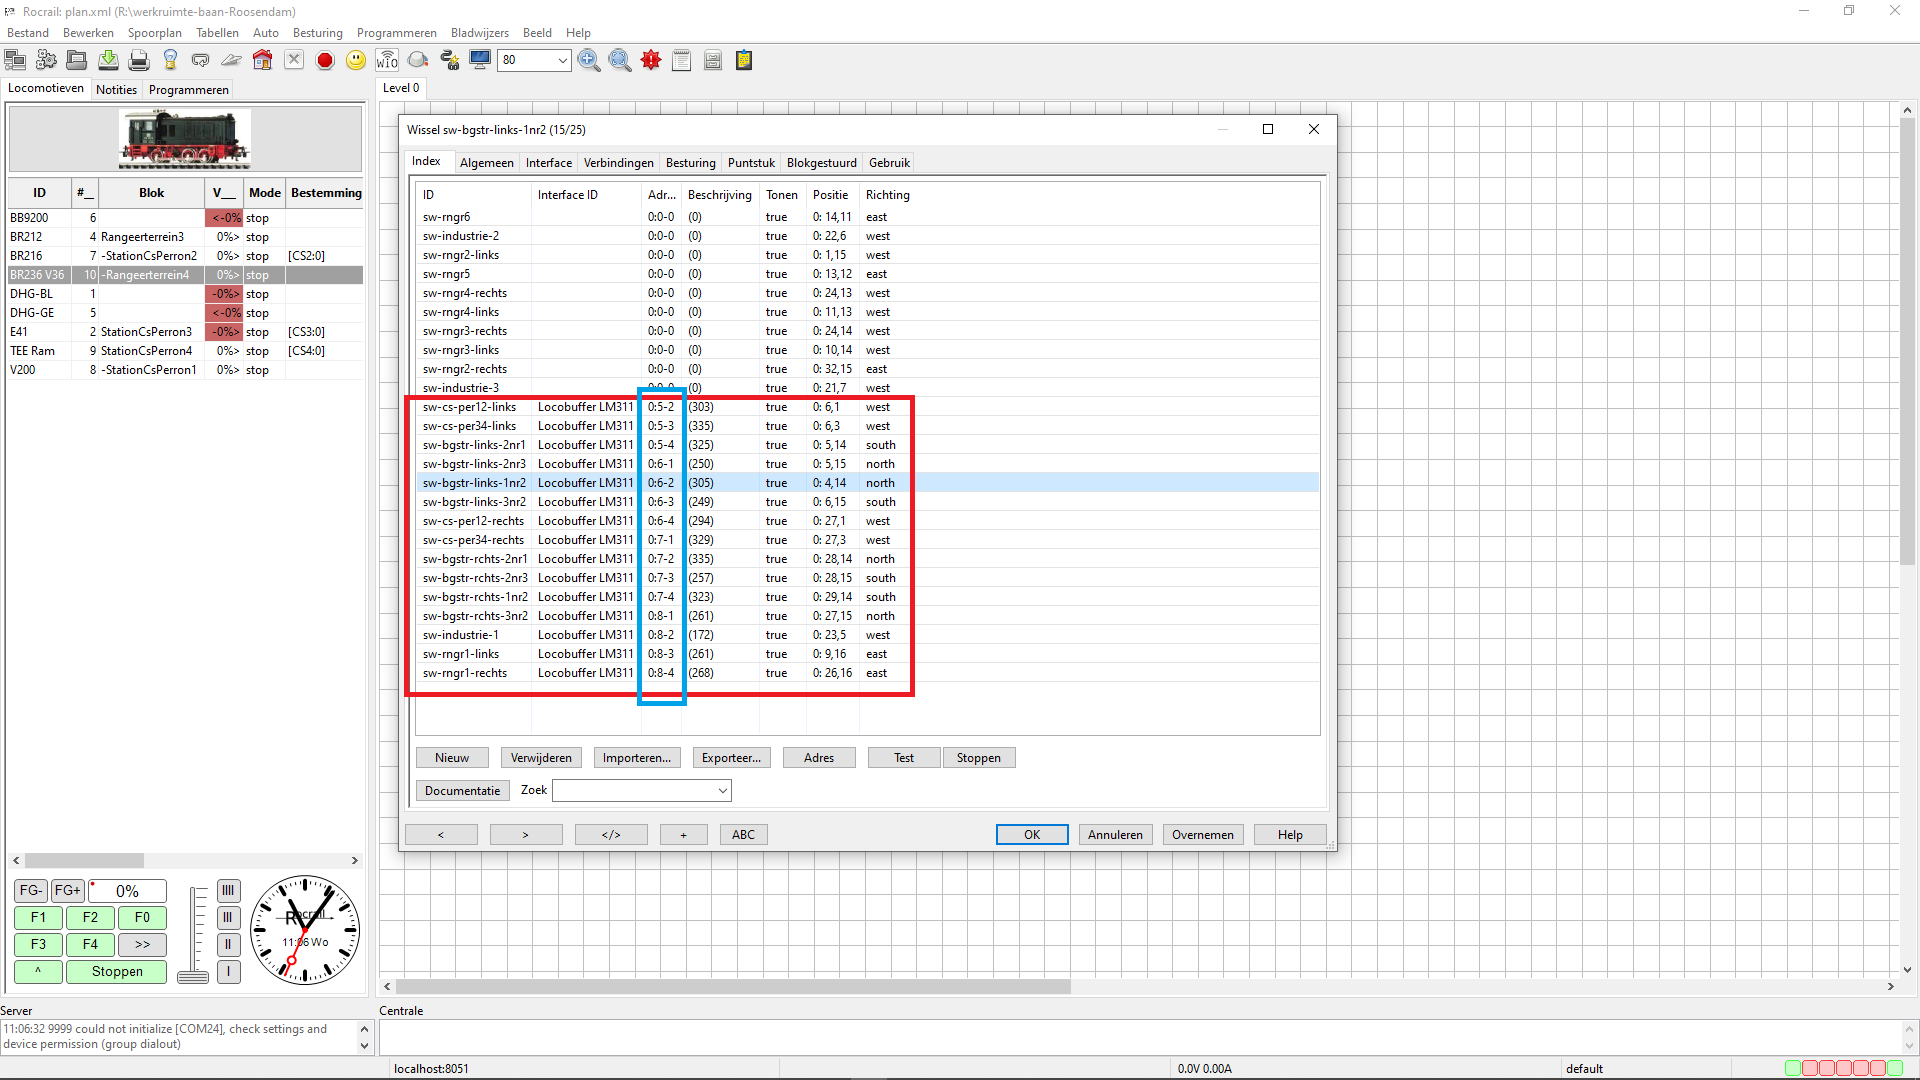Click the WIO toolbar icon

coord(387,61)
